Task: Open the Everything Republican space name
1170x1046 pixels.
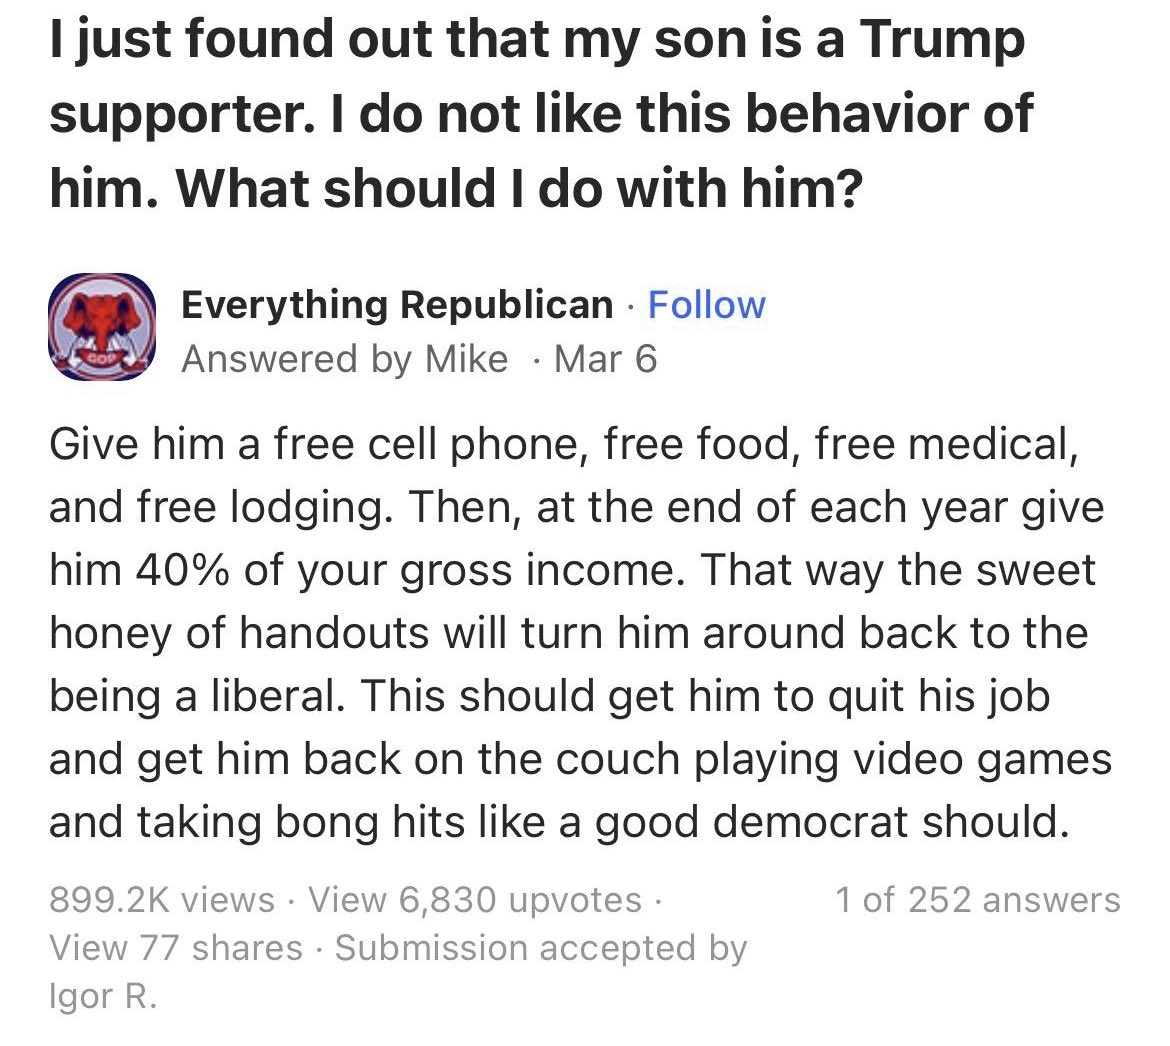Action: [x=397, y=305]
